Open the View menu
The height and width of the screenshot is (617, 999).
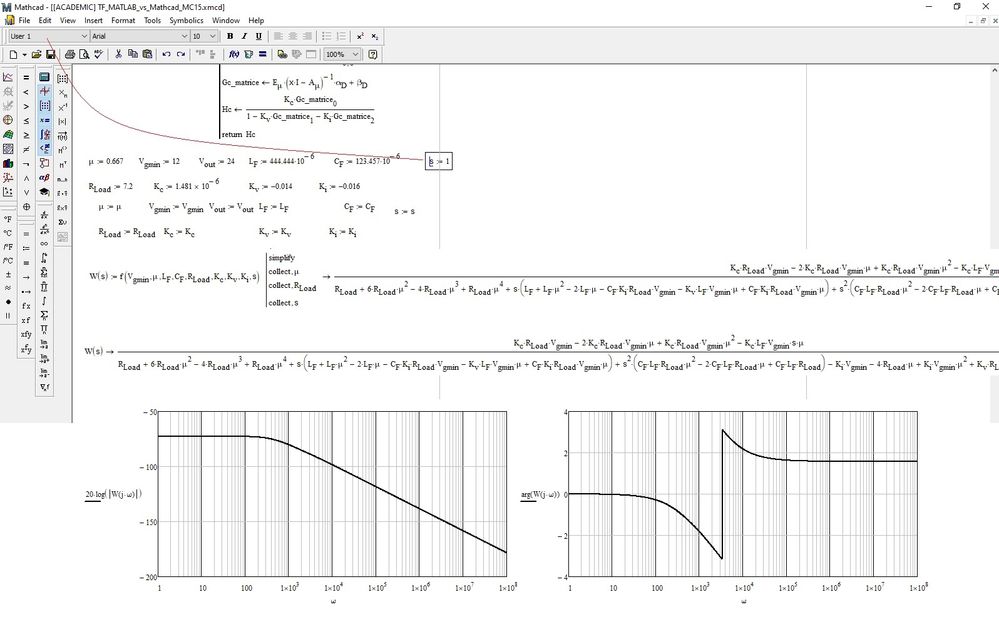(x=68, y=20)
